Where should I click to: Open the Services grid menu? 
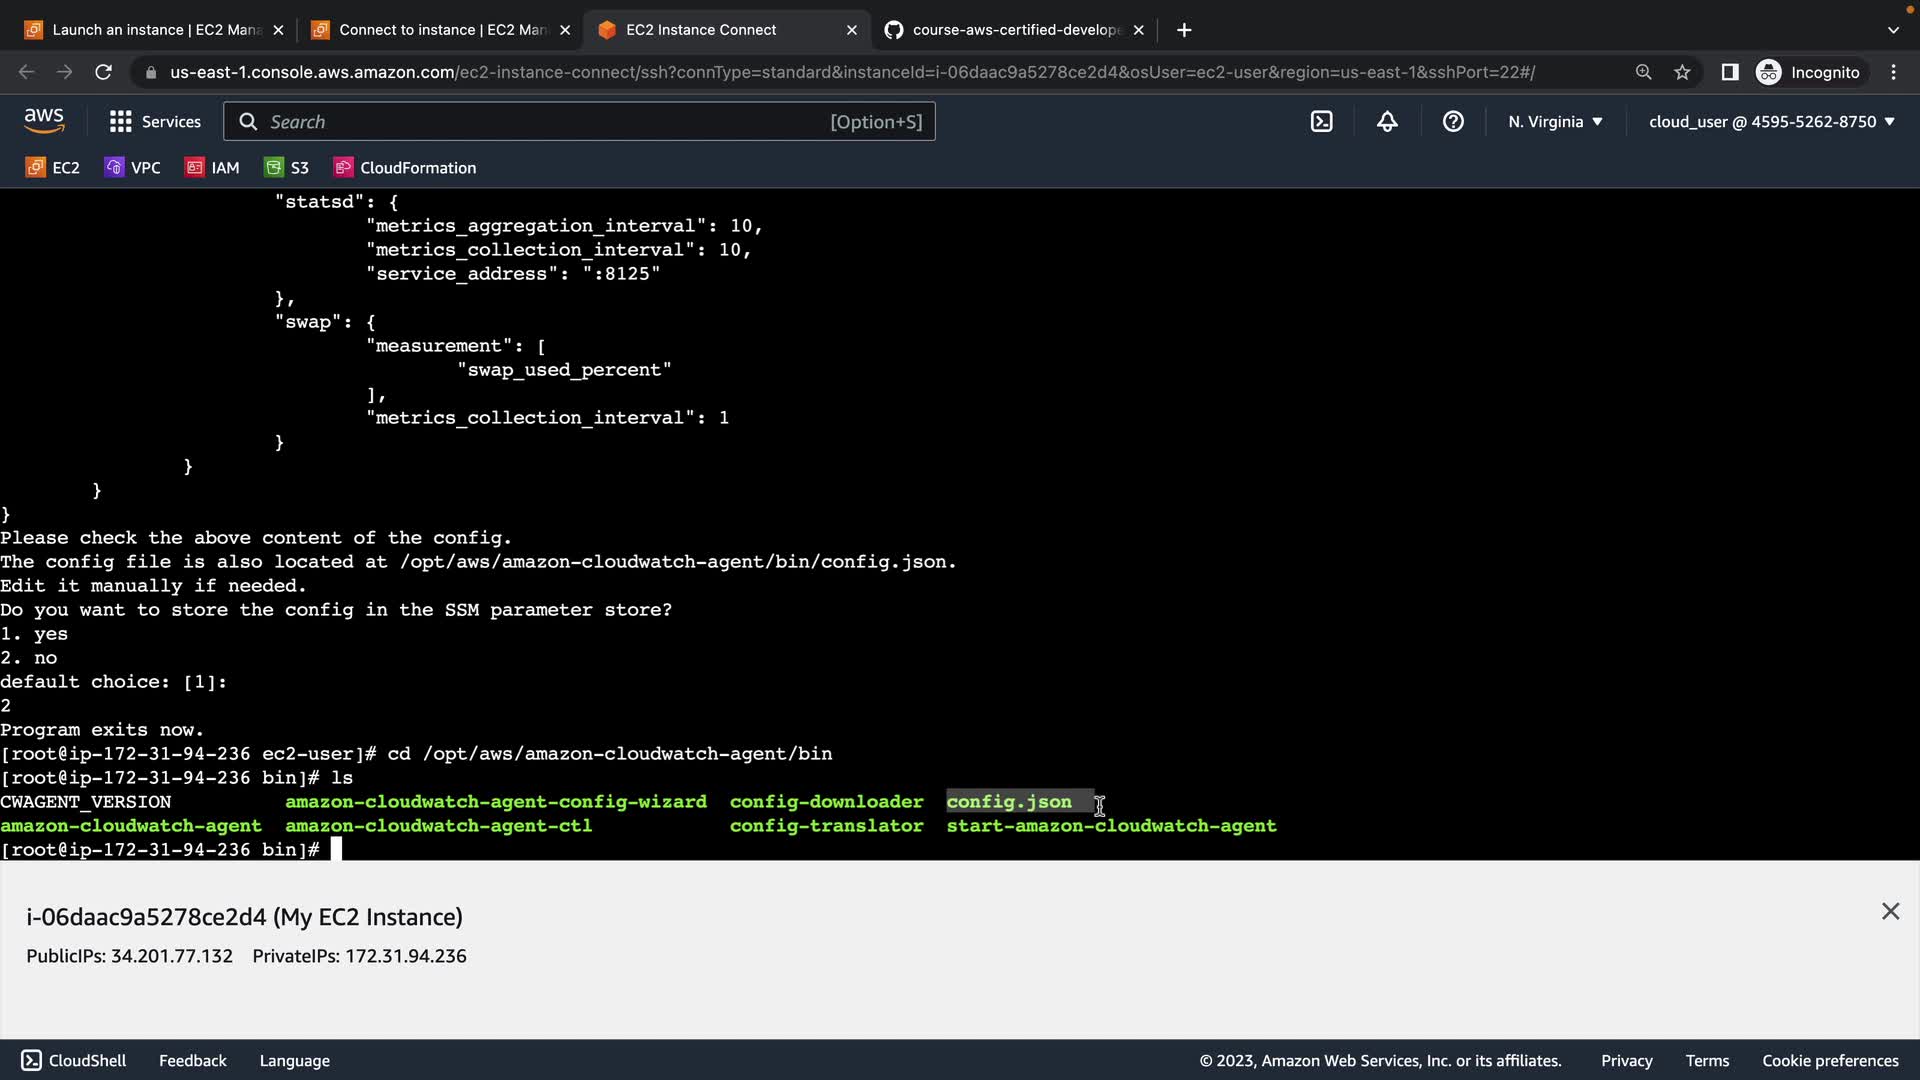click(155, 121)
